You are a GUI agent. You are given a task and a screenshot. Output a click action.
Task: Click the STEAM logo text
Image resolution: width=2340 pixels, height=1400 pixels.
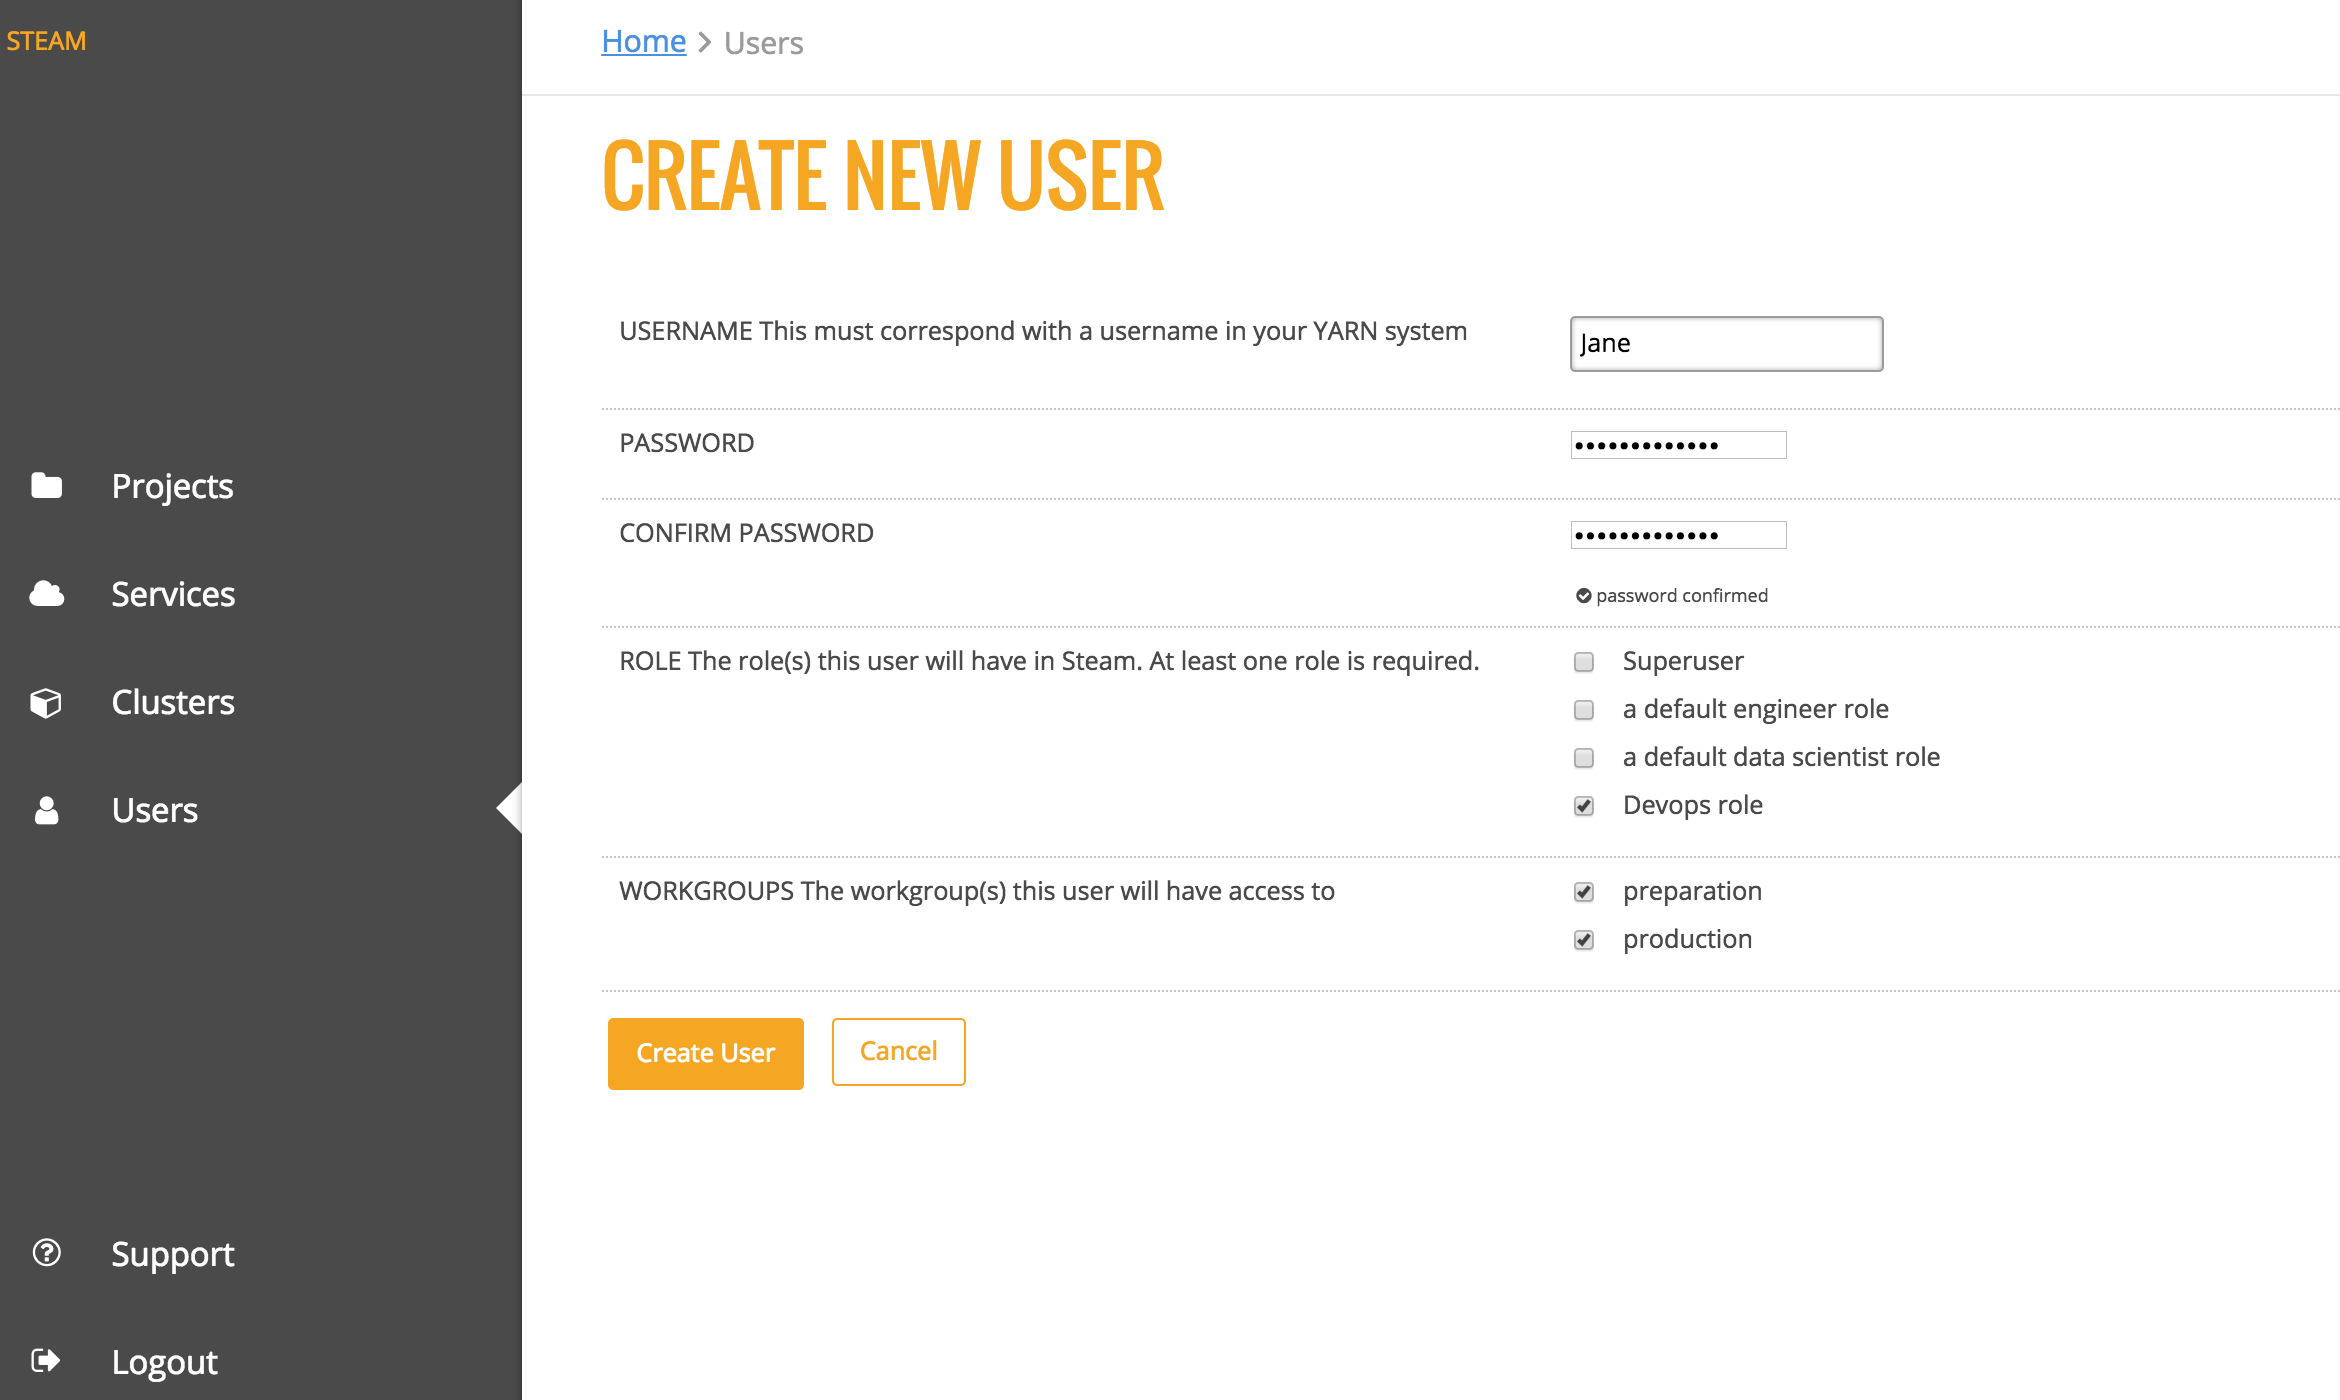tap(46, 41)
